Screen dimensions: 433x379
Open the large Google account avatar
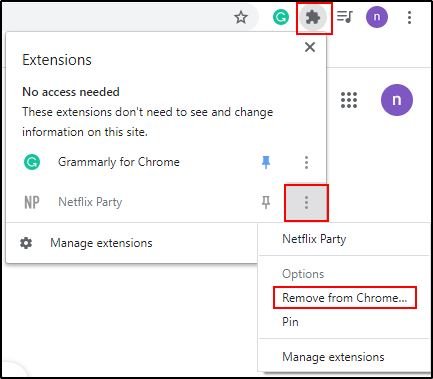397,100
